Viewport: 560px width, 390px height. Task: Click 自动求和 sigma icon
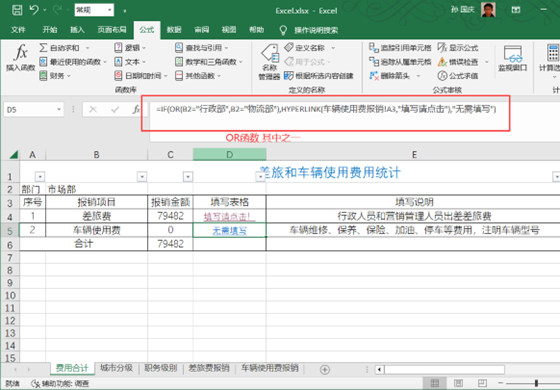[x=43, y=48]
